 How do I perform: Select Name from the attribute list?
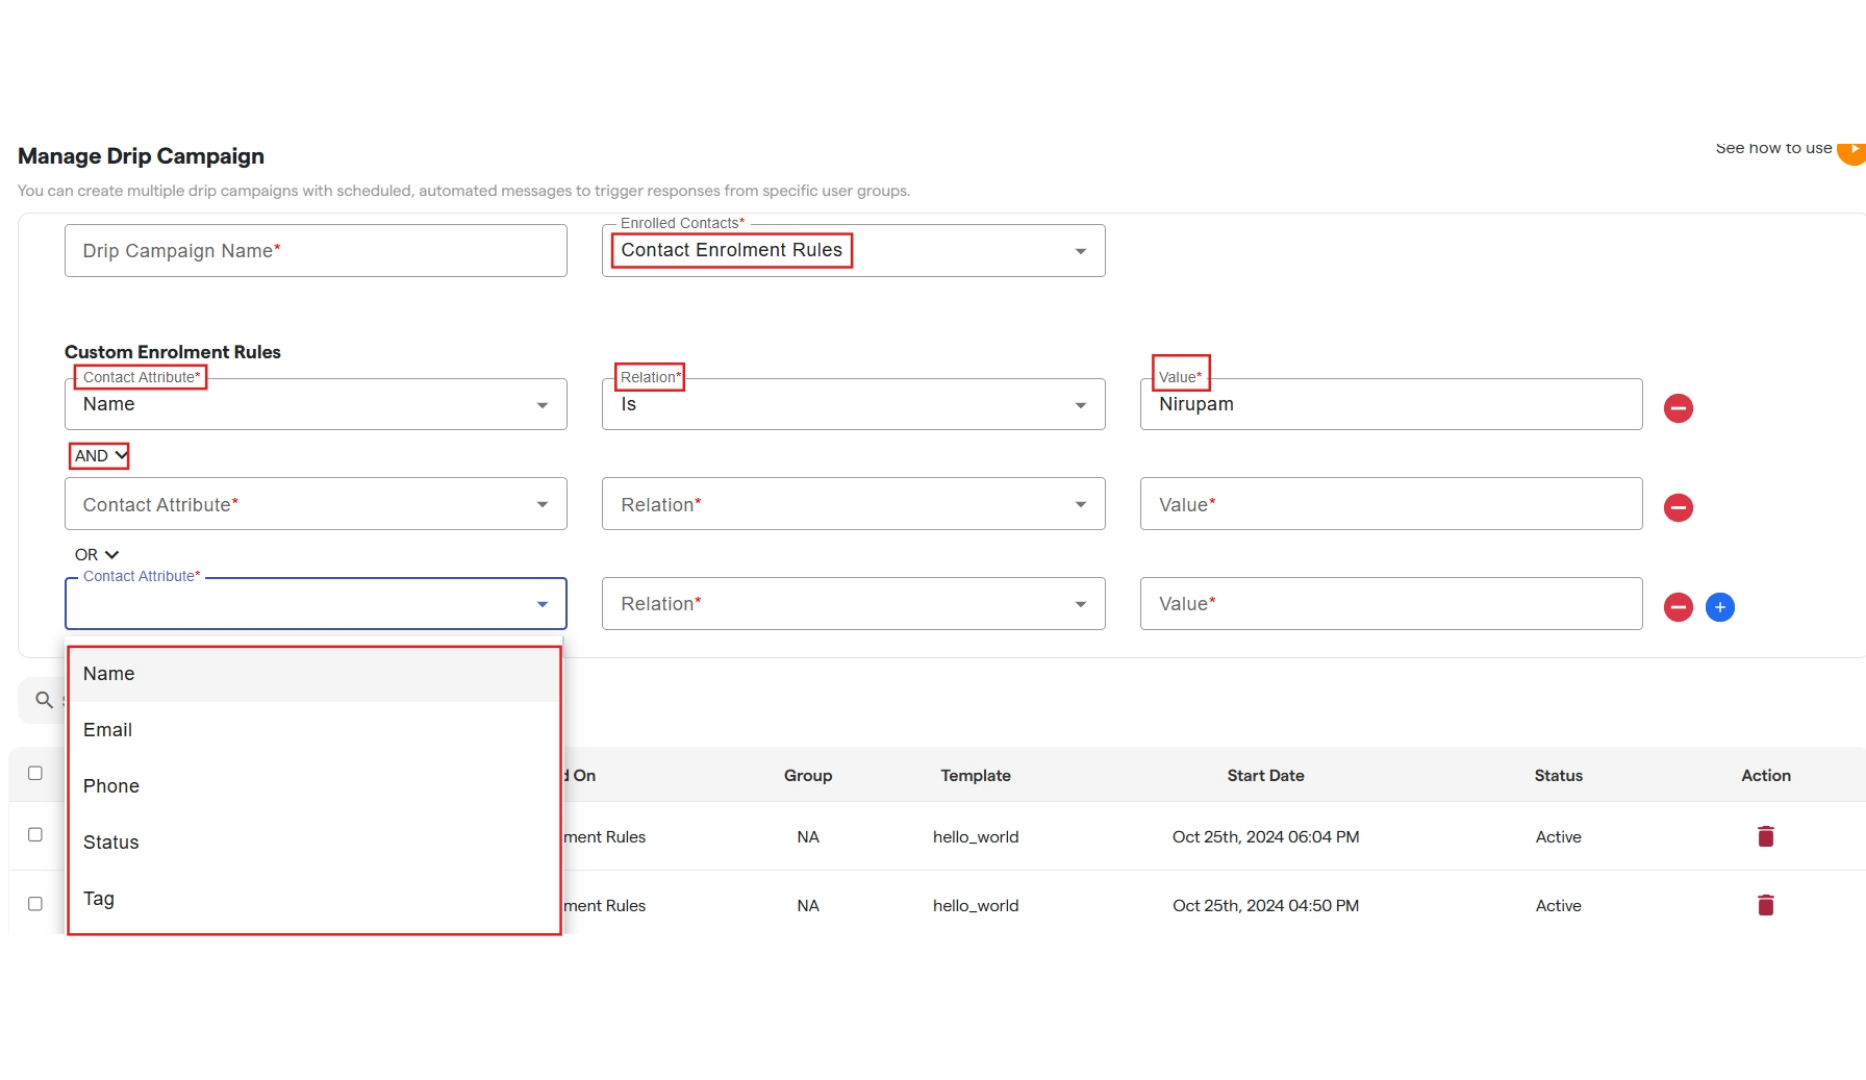313,674
